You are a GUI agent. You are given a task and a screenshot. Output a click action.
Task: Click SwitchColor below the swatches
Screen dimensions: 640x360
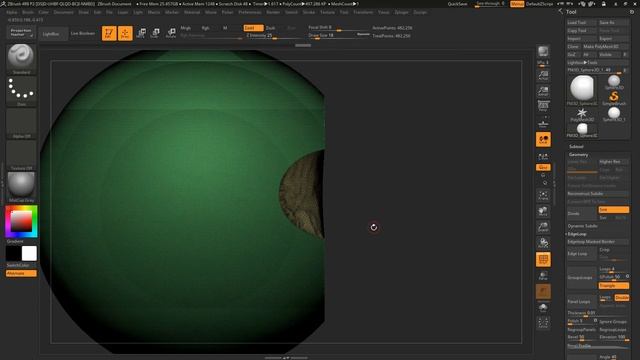coord(18,265)
